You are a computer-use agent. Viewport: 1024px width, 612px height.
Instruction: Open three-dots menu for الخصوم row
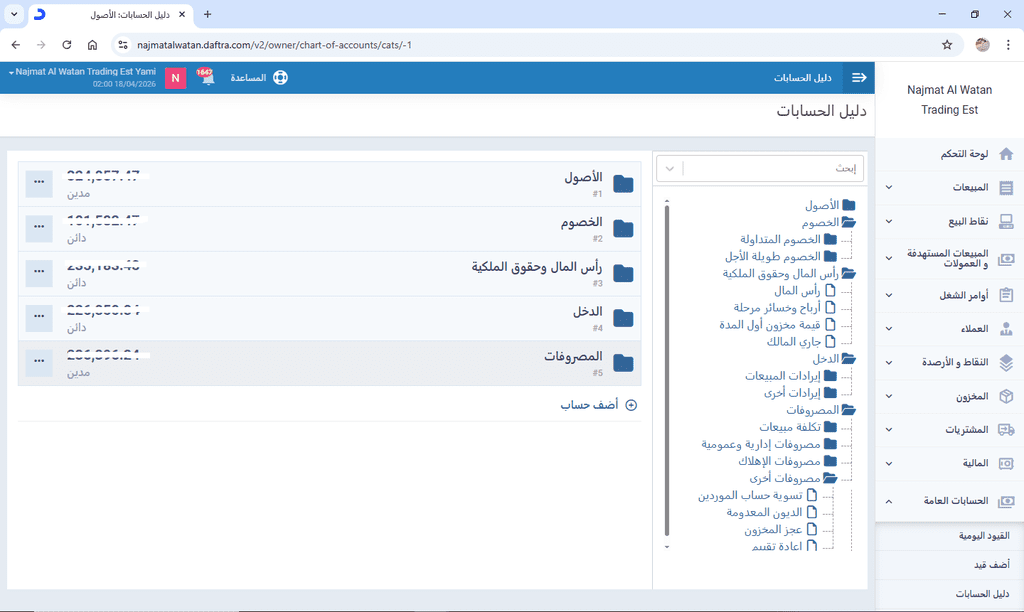39,228
